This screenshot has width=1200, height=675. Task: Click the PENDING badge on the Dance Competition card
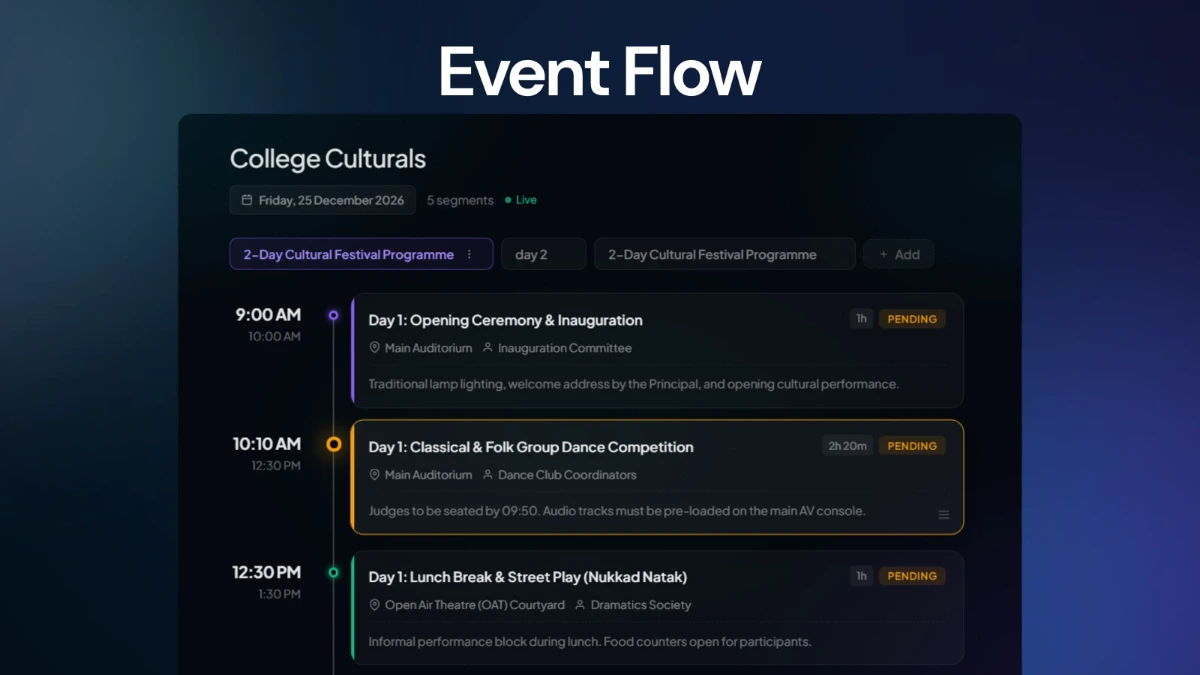pyautogui.click(x=912, y=446)
